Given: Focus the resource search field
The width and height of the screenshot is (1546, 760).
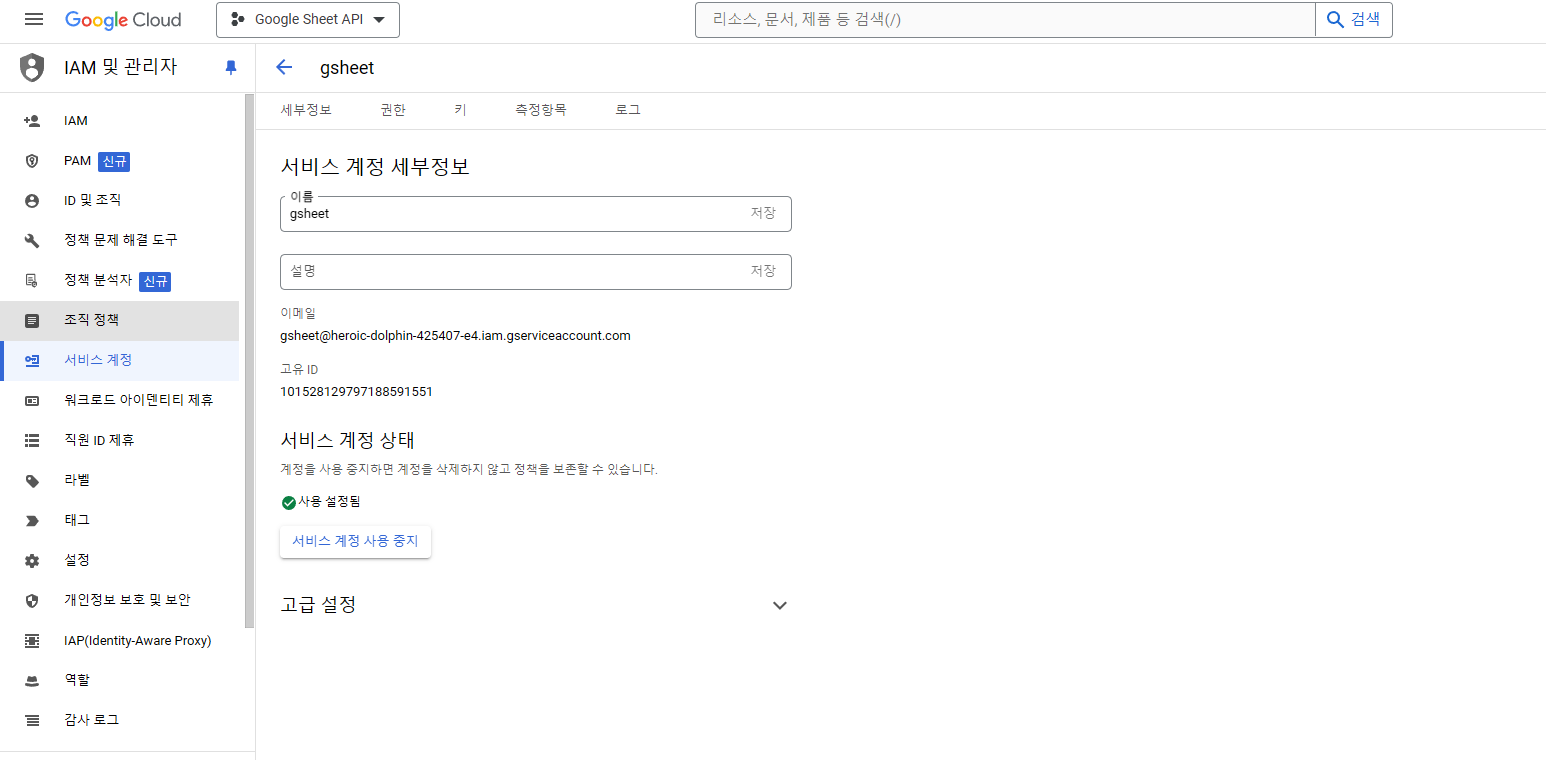Looking at the screenshot, I should click(x=1005, y=19).
